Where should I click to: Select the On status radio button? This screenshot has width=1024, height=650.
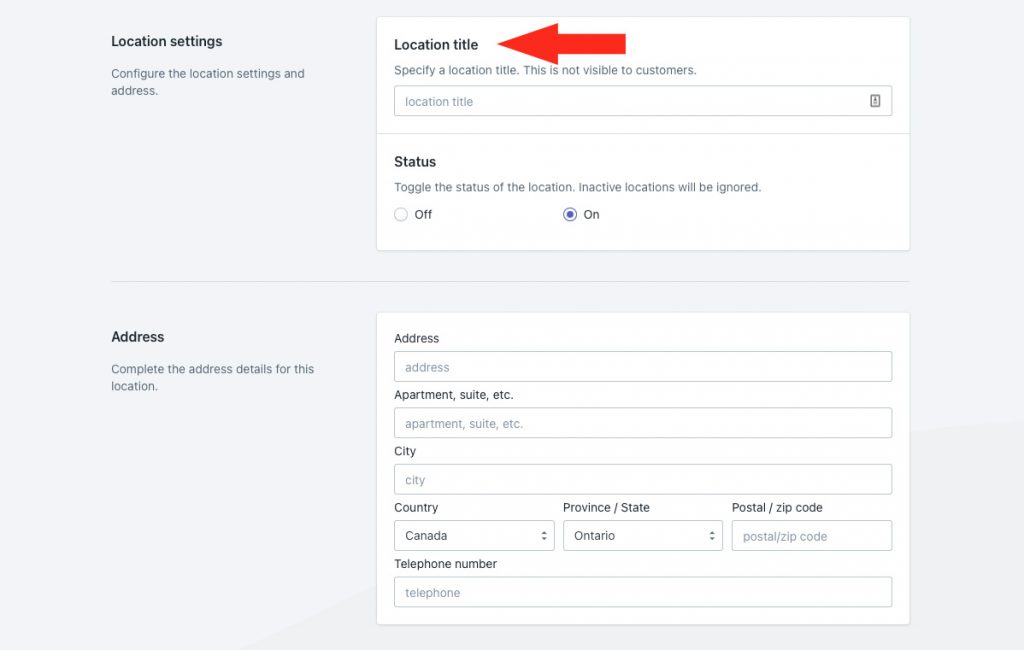pyautogui.click(x=569, y=214)
